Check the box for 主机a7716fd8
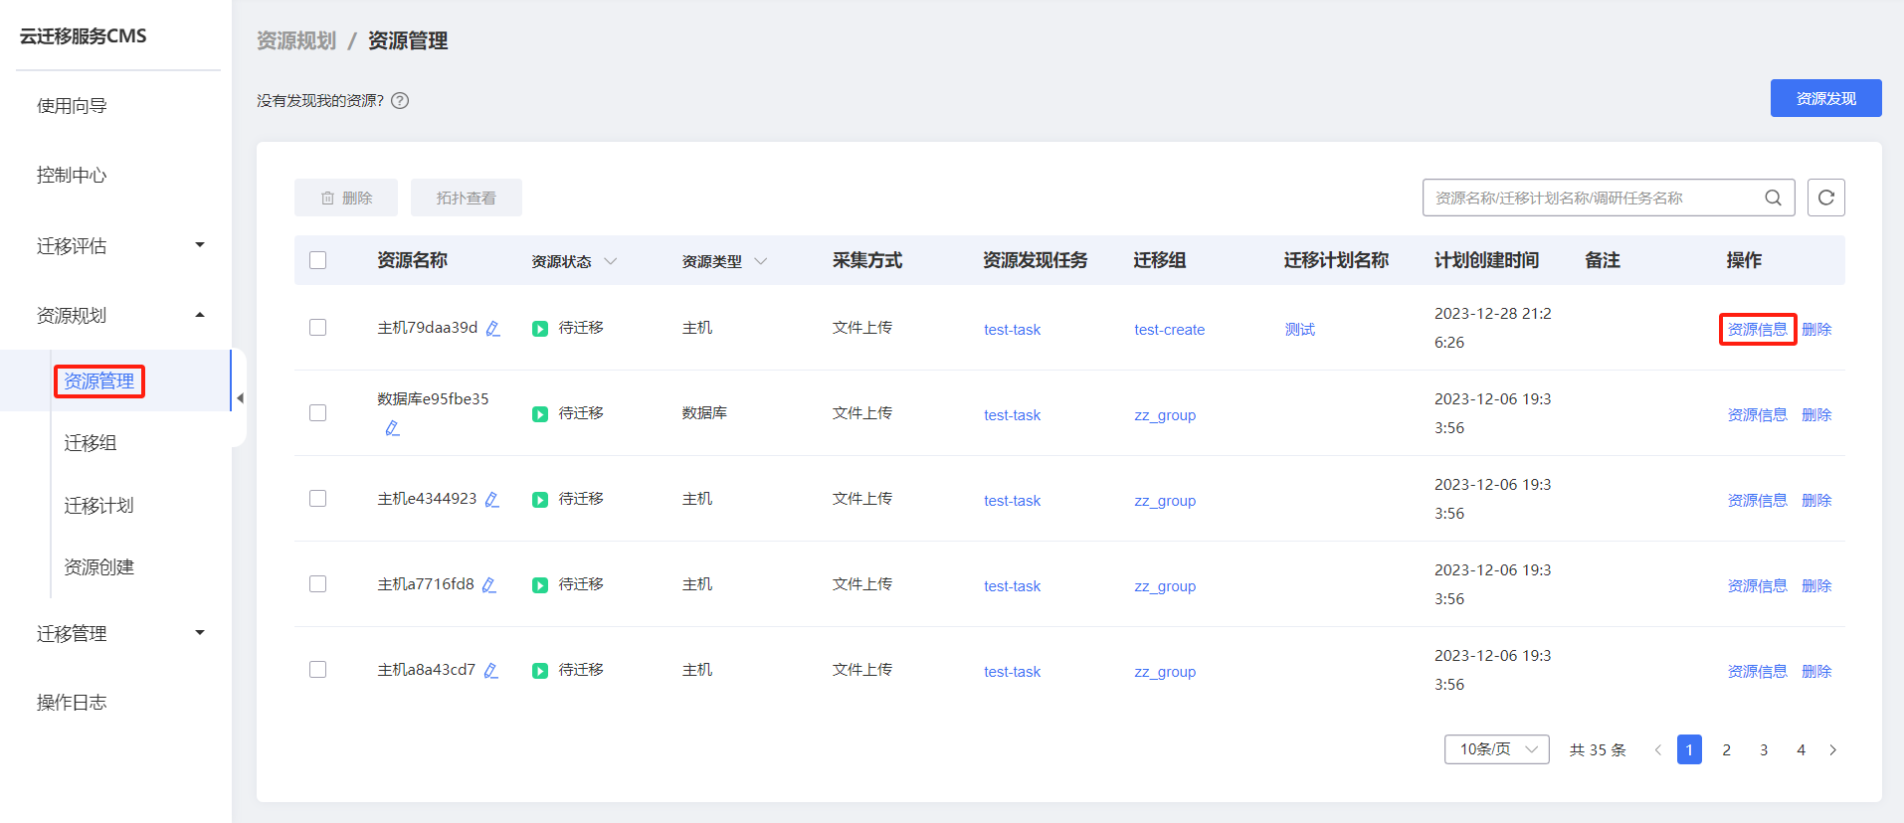 [318, 584]
